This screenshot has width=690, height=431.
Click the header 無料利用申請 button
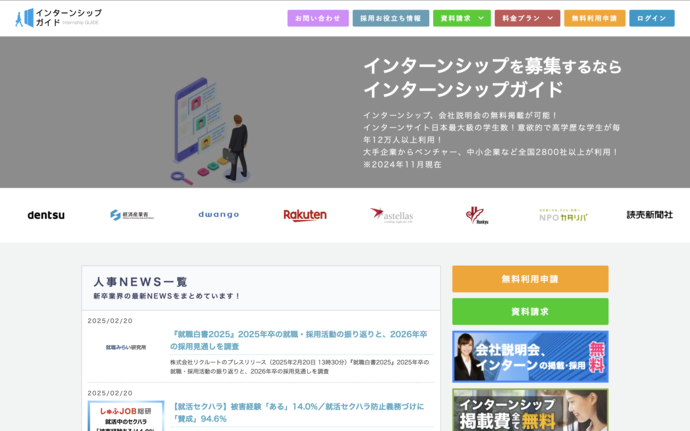594,18
